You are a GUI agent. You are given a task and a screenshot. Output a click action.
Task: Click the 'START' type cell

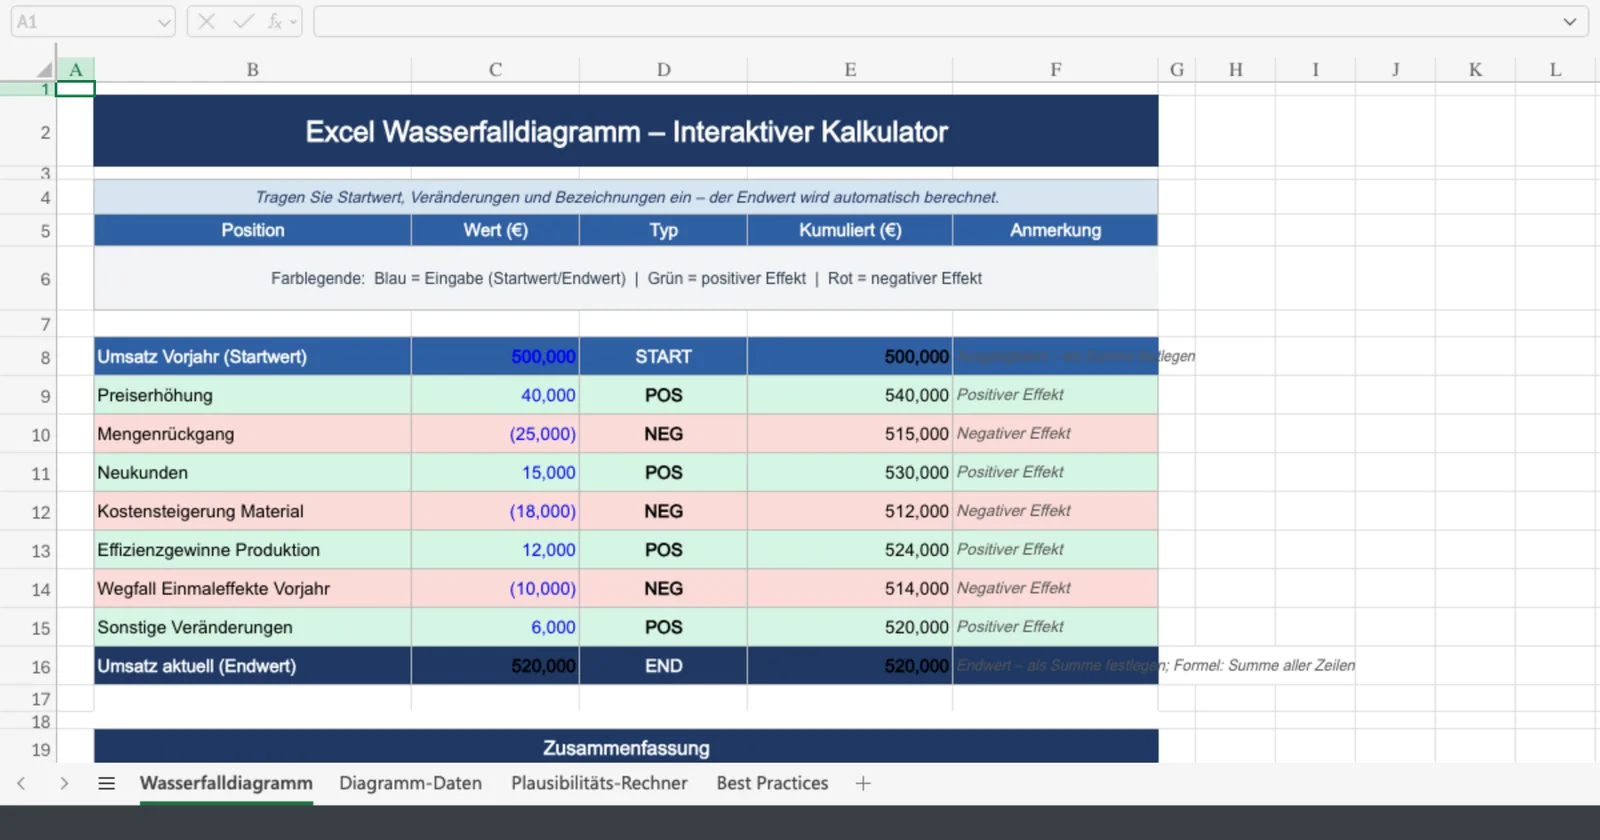click(x=663, y=357)
